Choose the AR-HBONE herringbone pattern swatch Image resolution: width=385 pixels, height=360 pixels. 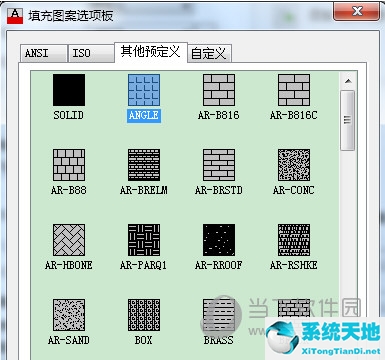(x=69, y=240)
